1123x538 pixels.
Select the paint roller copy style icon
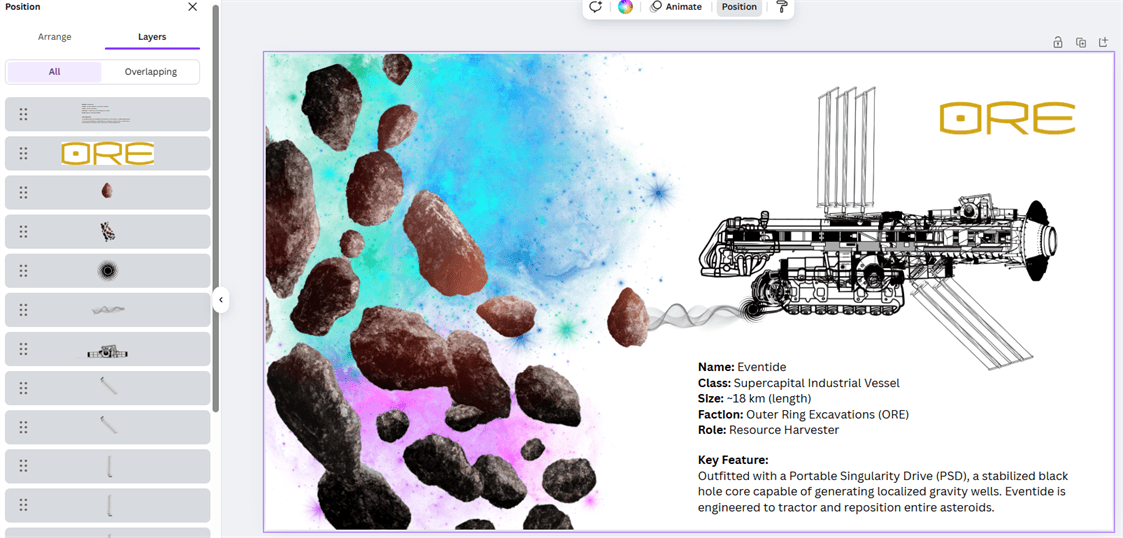point(782,7)
